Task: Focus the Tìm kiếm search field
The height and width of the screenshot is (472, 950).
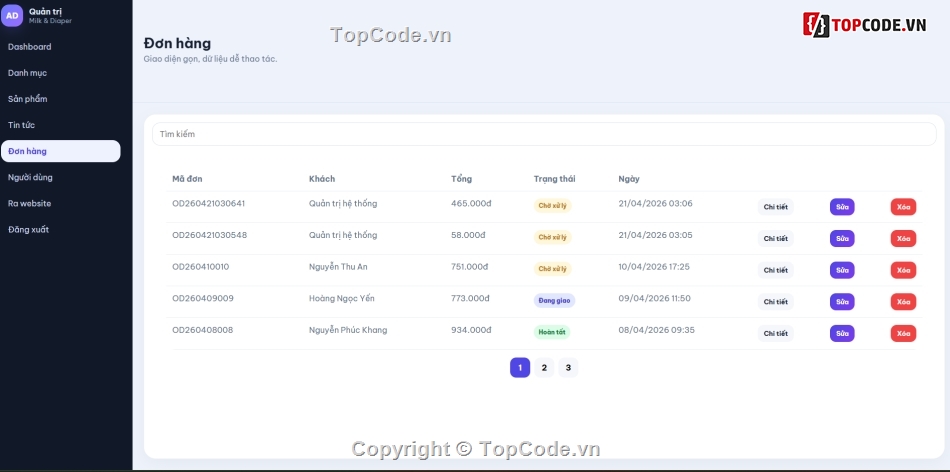Action: click(x=544, y=134)
